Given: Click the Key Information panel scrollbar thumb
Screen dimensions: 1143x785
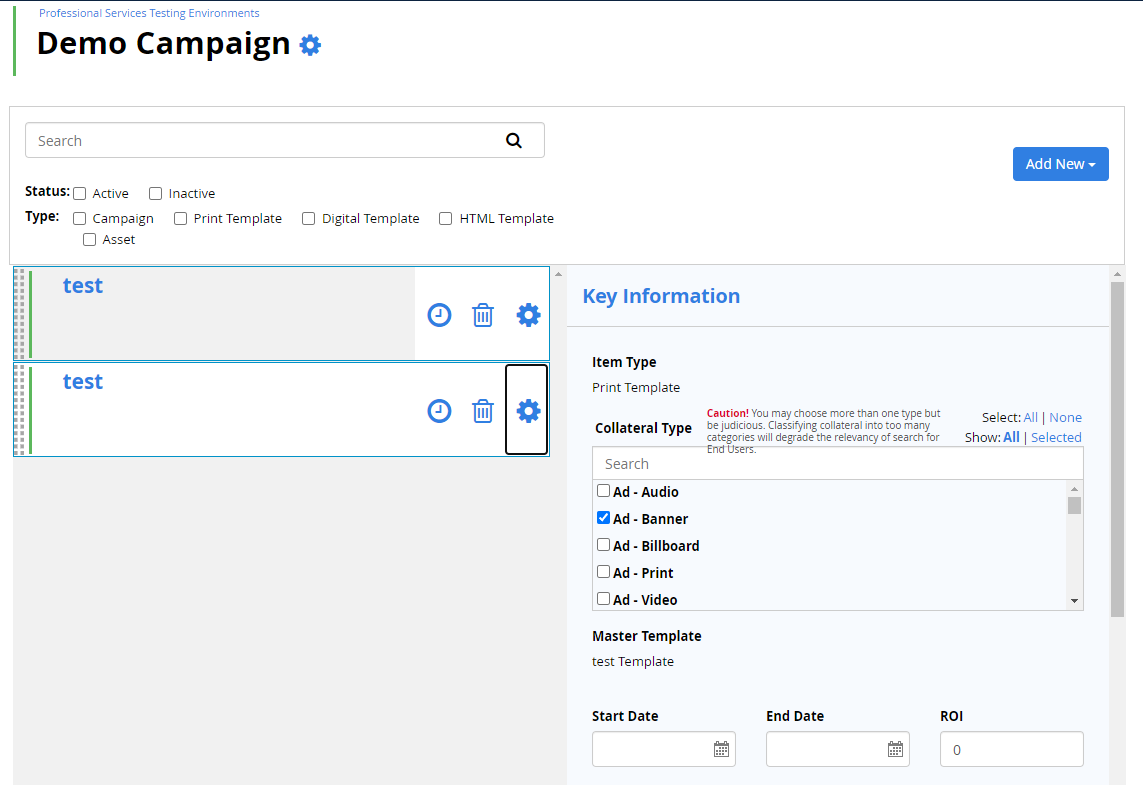Looking at the screenshot, I should click(x=1117, y=449).
